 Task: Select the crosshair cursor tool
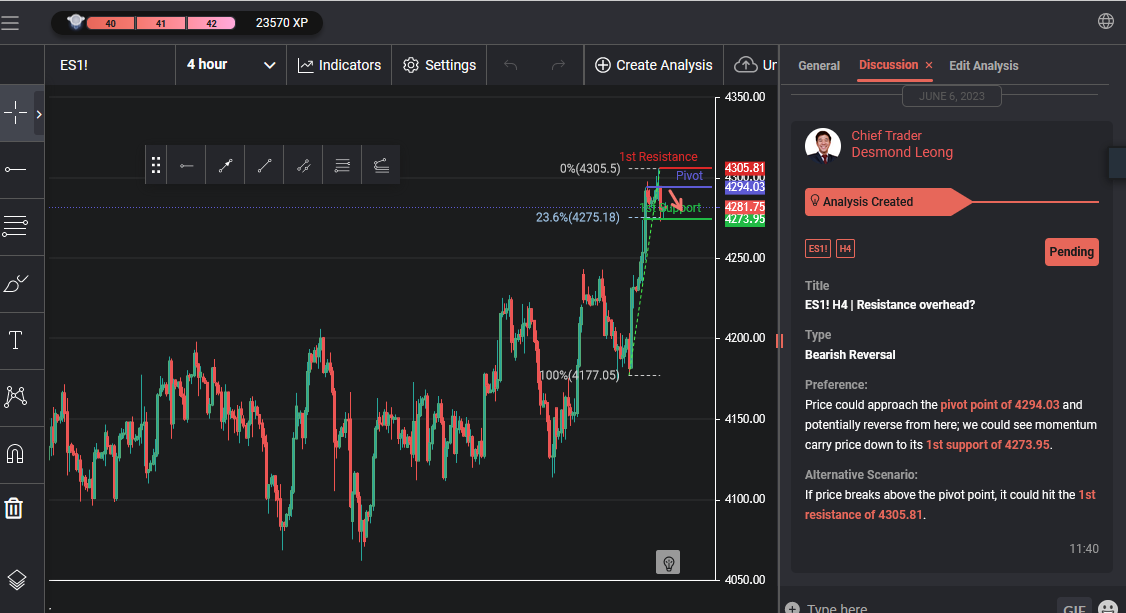tap(15, 113)
